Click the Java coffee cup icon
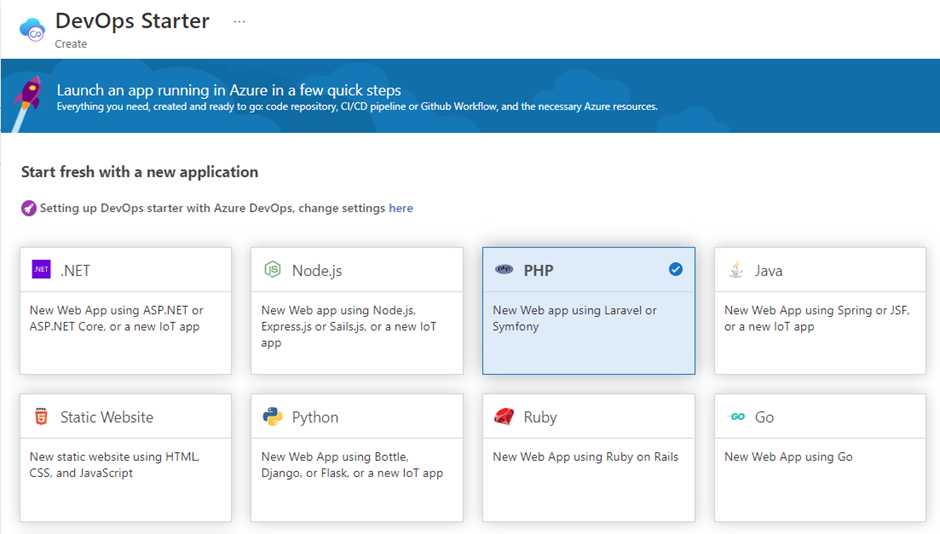940x534 pixels. 736,269
